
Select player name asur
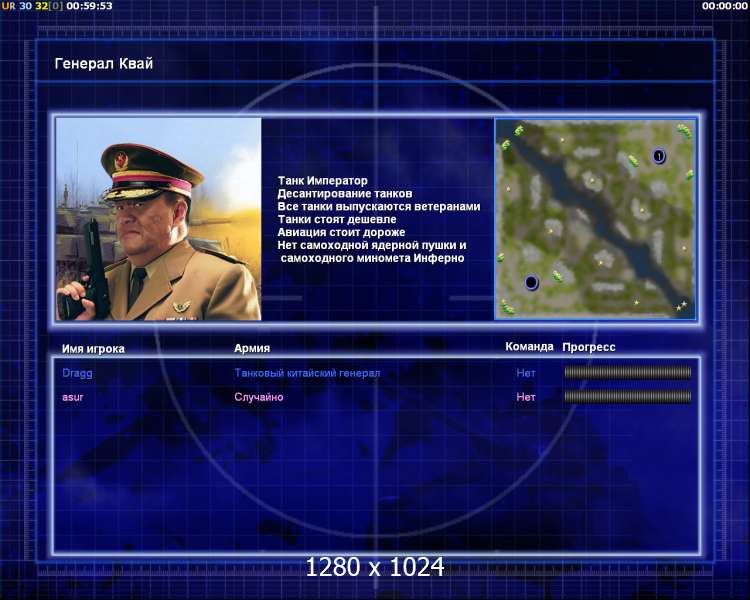(73, 397)
